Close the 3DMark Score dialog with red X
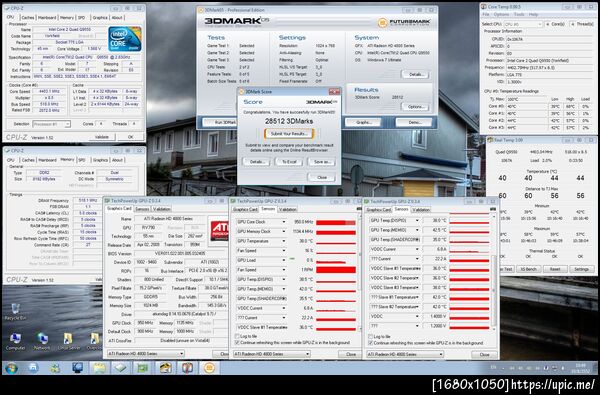600x395 pixels. pyautogui.click(x=334, y=91)
